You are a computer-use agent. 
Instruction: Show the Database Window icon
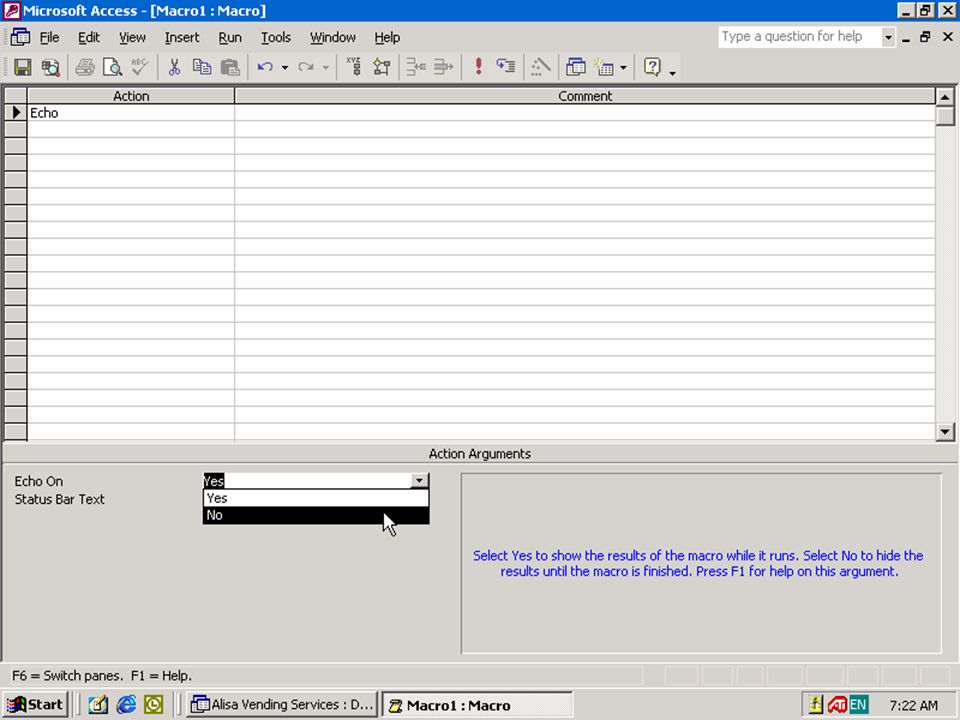pos(576,67)
